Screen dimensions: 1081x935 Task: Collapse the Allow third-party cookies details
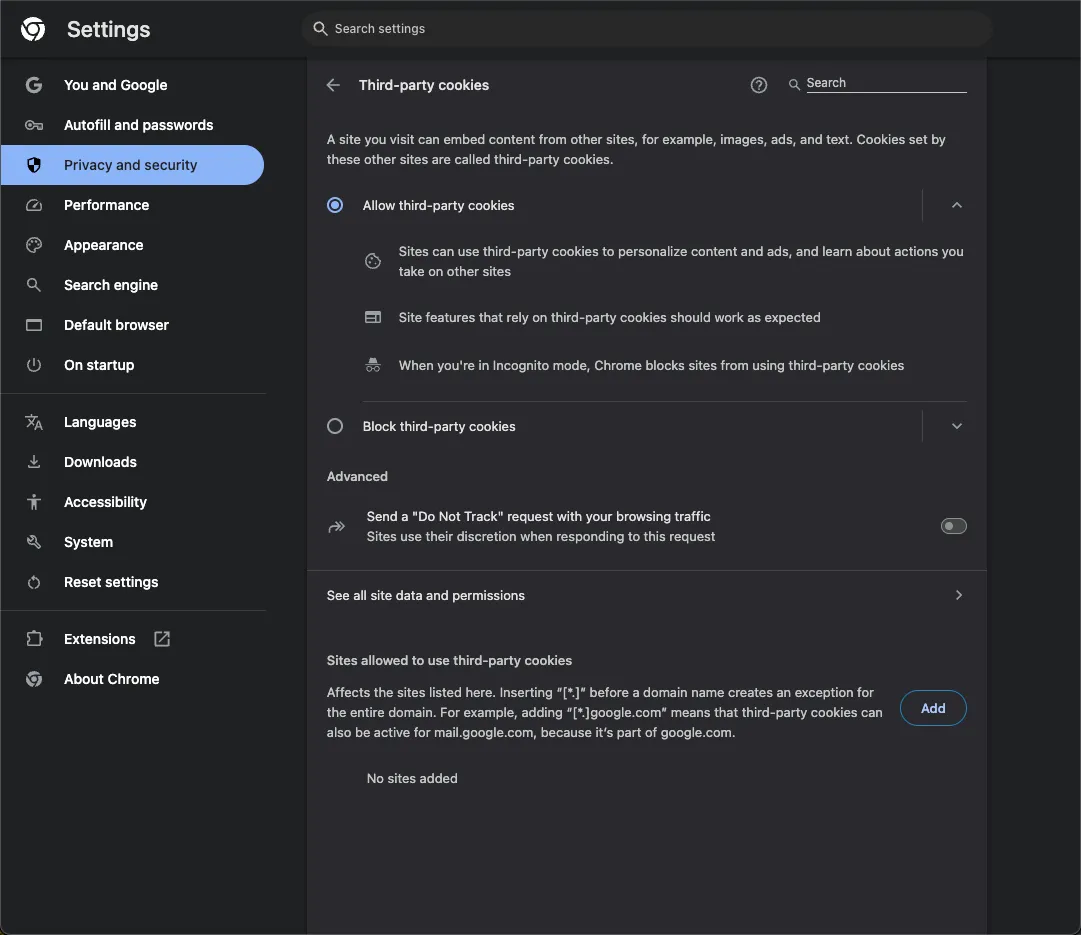pos(956,205)
